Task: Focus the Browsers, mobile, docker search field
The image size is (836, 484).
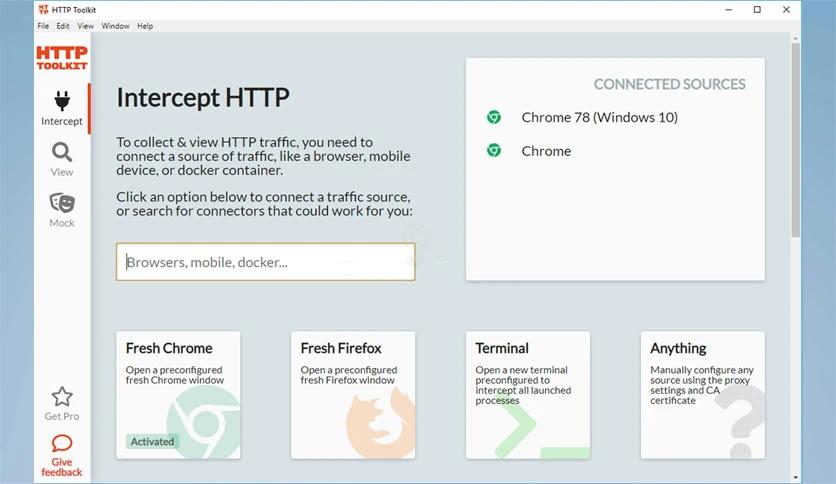Action: point(265,262)
